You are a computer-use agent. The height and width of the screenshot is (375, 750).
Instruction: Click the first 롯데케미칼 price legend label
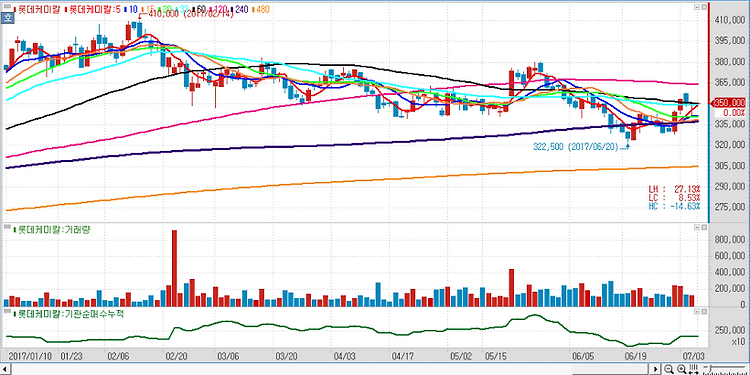[37, 9]
